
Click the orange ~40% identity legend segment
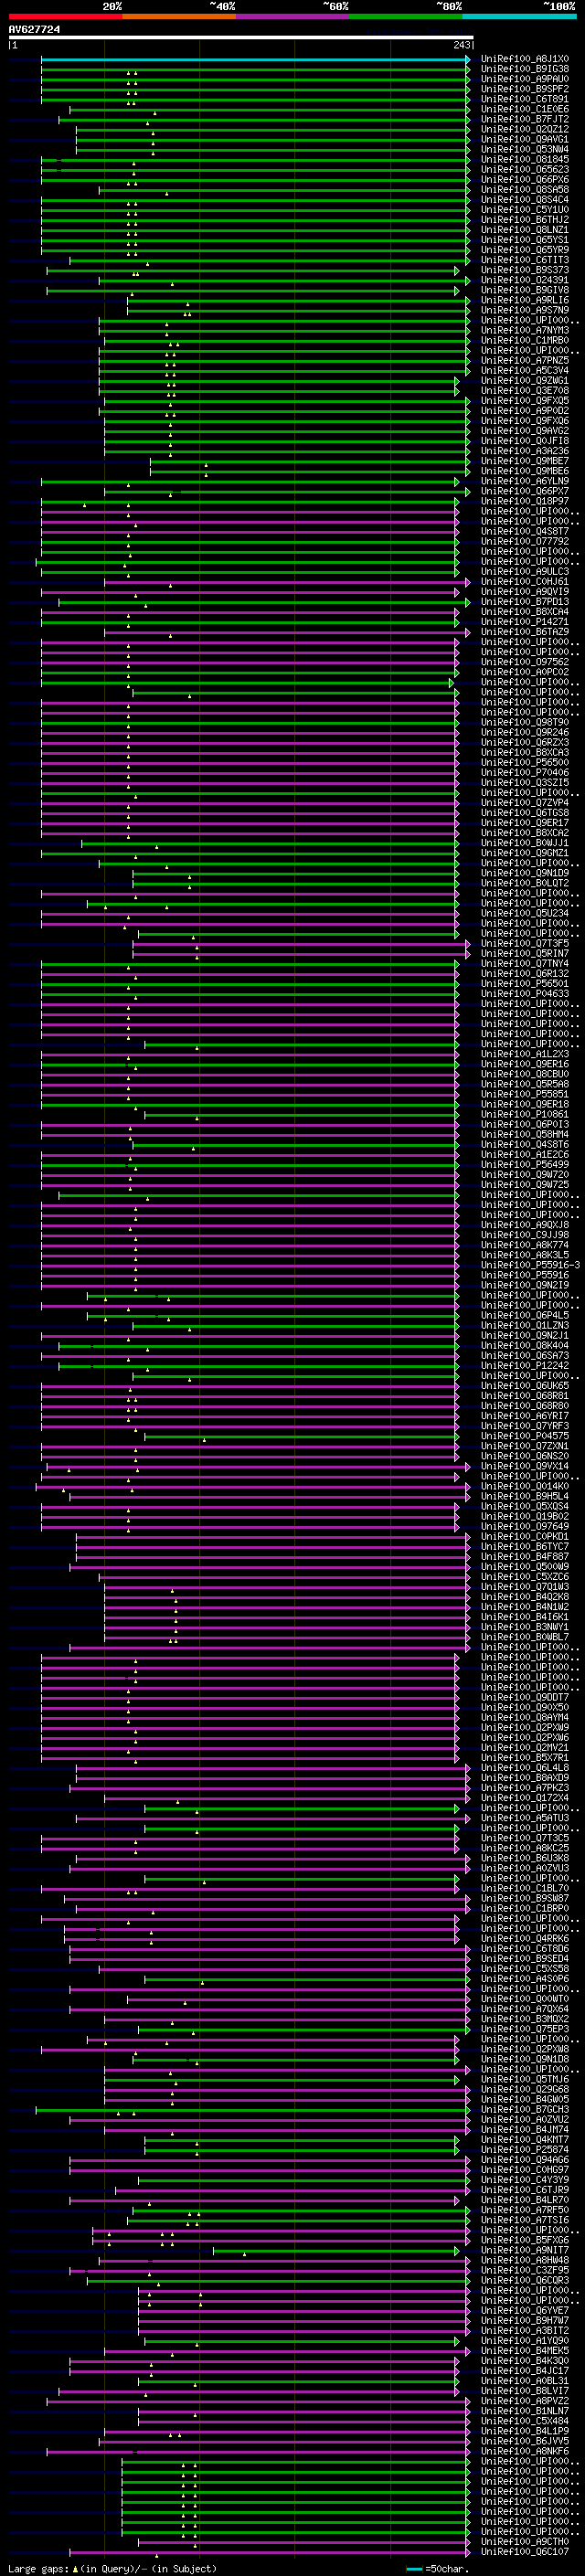[x=179, y=16]
